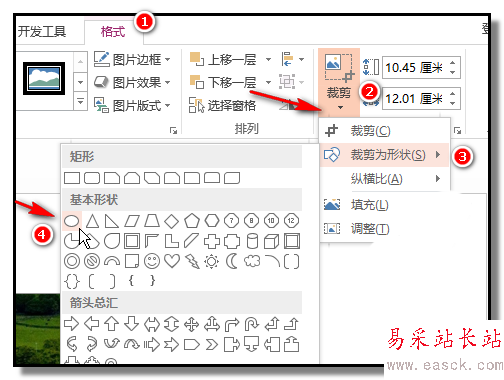This screenshot has height=380, width=504.
Task: Select the isosceles triangle shape
Action: pyautogui.click(x=92, y=221)
